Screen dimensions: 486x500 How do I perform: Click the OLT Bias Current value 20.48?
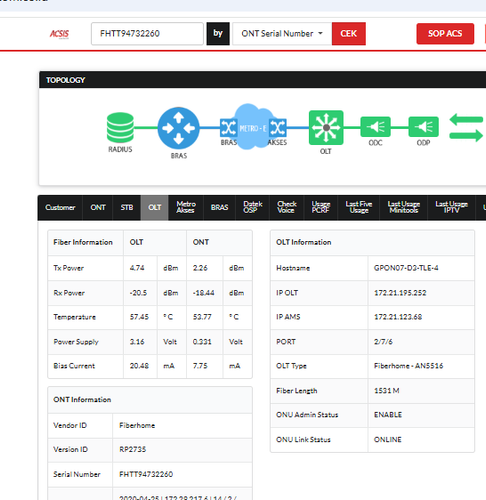click(x=139, y=366)
